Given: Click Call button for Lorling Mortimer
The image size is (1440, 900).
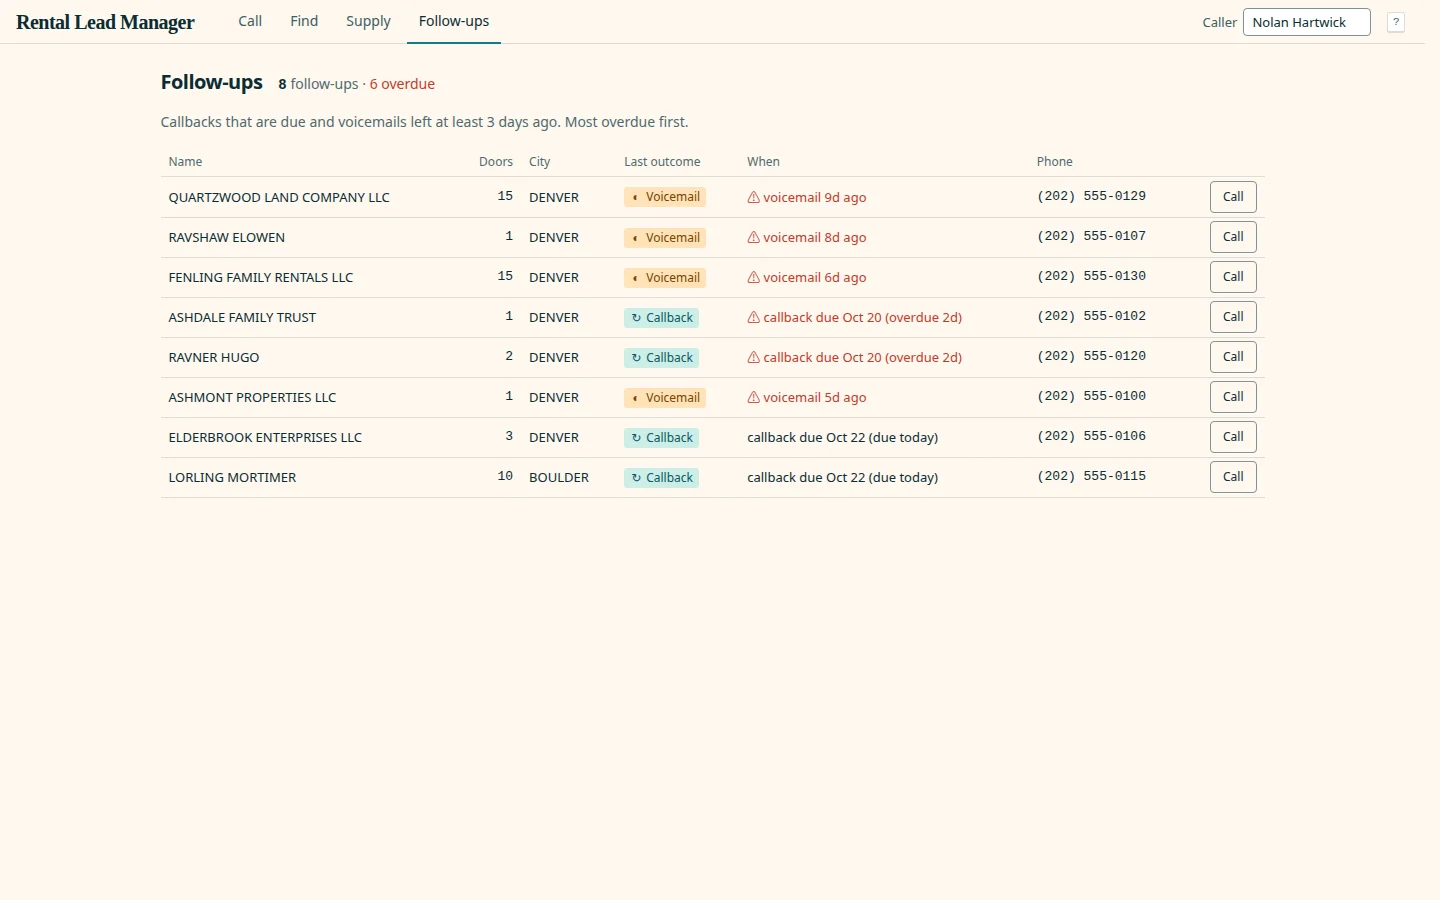Looking at the screenshot, I should point(1233,477).
